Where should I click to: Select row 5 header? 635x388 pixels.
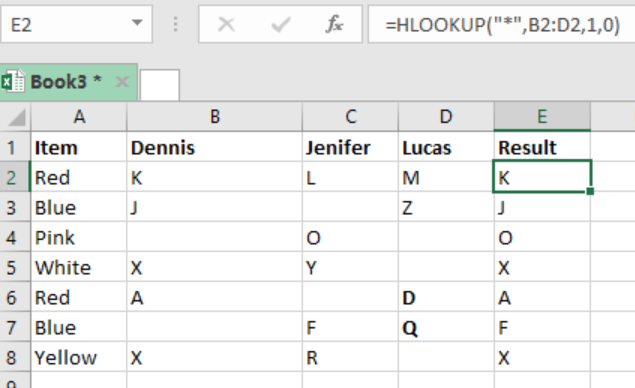pos(15,267)
